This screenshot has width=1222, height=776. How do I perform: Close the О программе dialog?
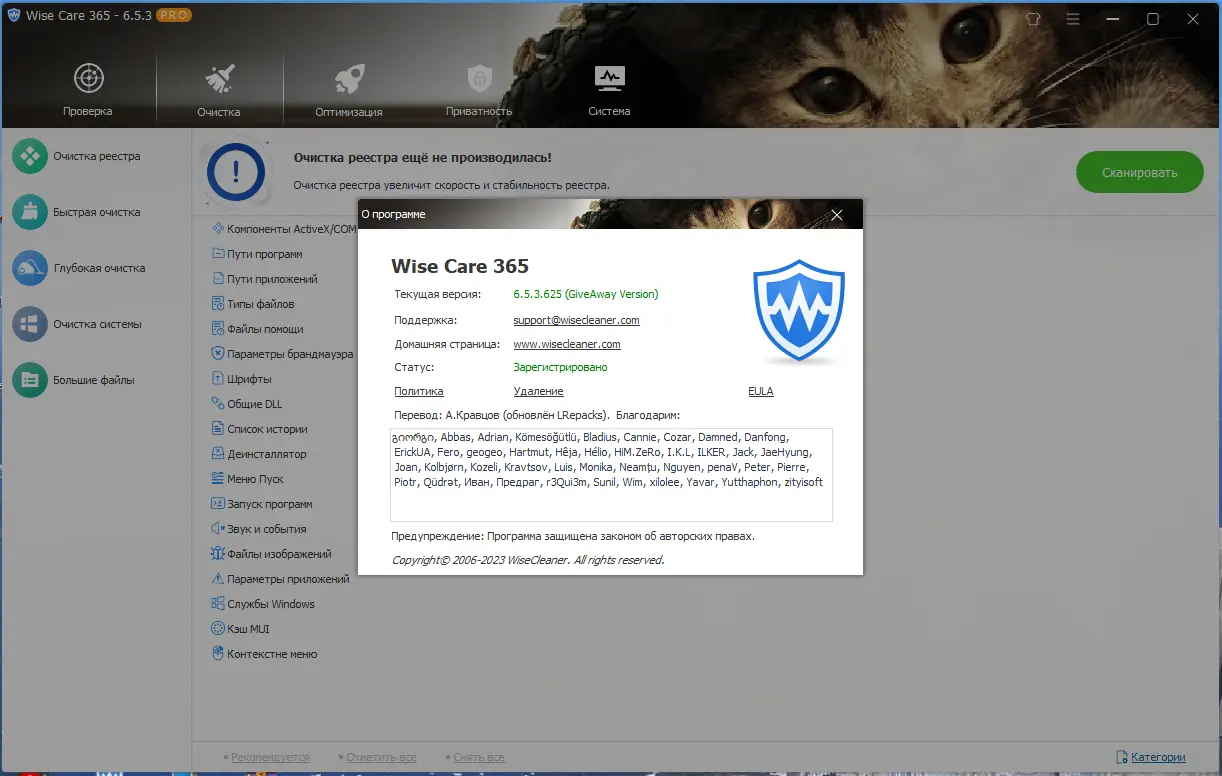[837, 214]
